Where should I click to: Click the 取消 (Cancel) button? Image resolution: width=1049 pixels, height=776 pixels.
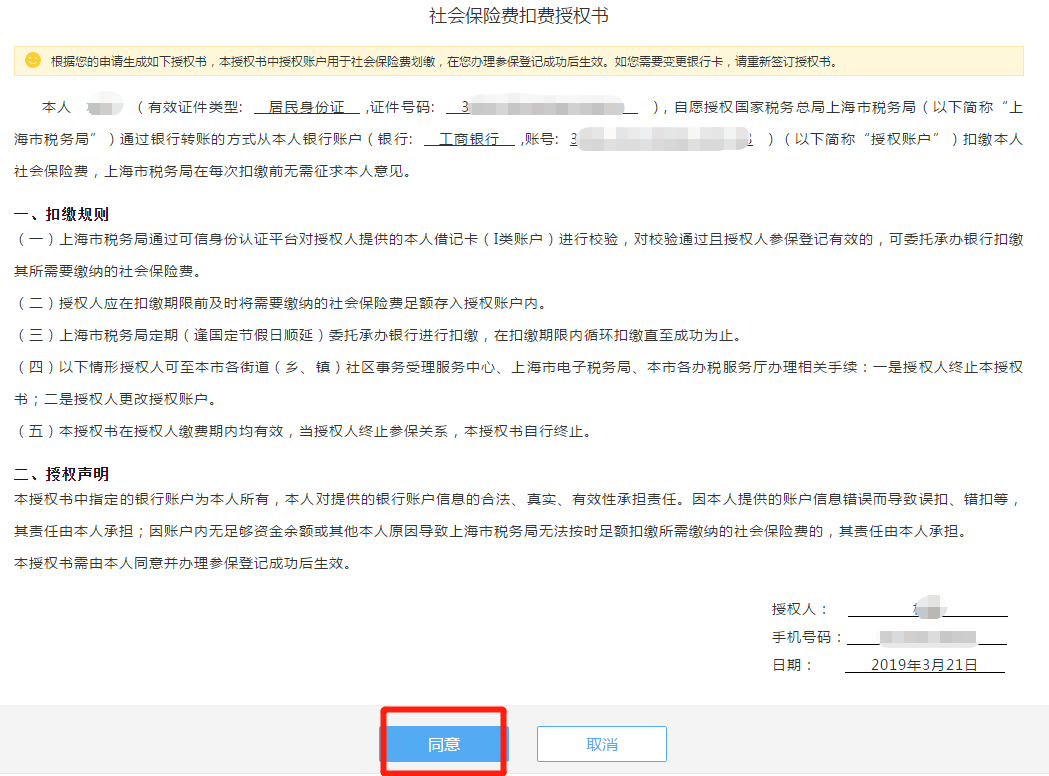[601, 744]
